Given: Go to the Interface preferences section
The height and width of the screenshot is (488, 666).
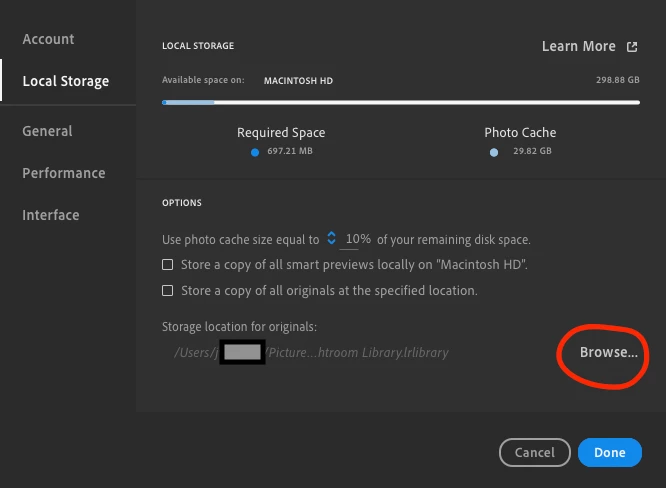Looking at the screenshot, I should point(51,215).
